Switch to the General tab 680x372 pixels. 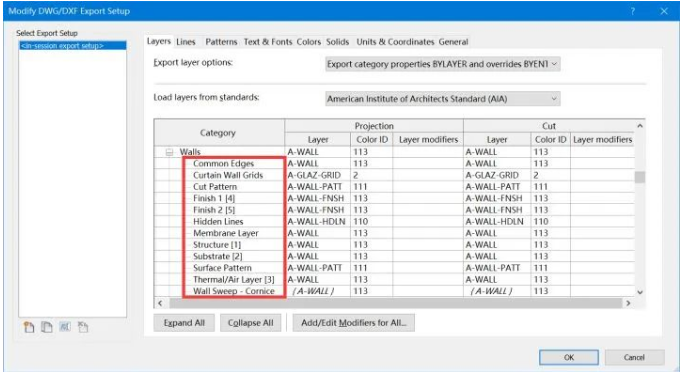click(453, 42)
